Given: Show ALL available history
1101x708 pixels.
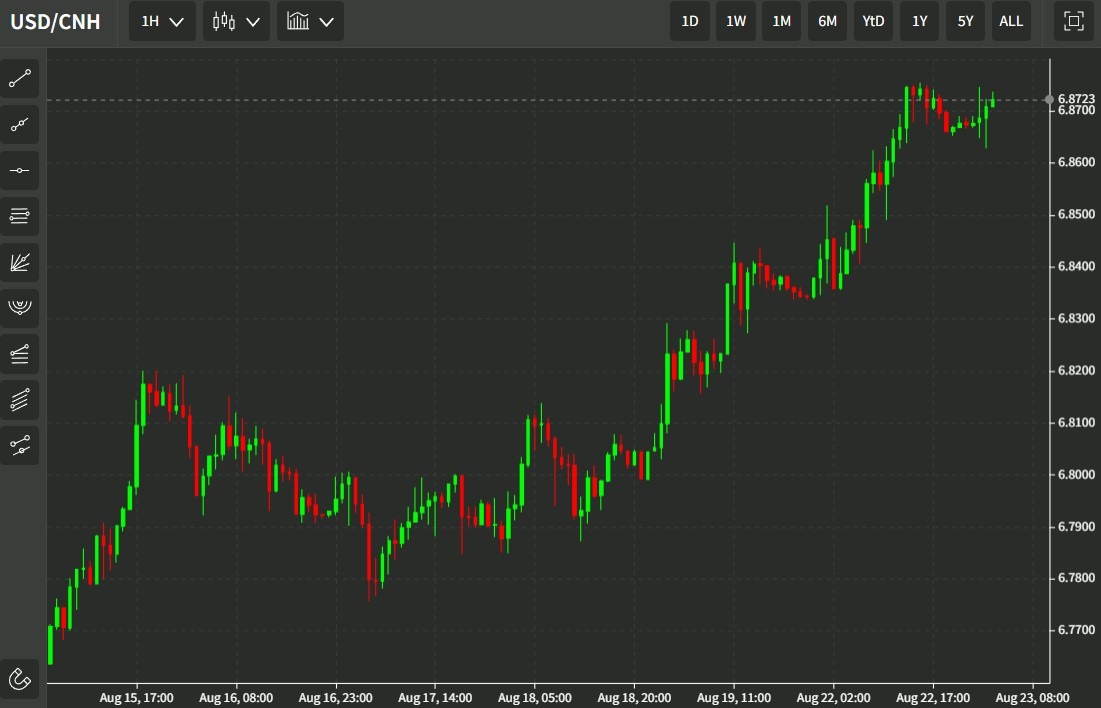Looking at the screenshot, I should pos(1011,21).
